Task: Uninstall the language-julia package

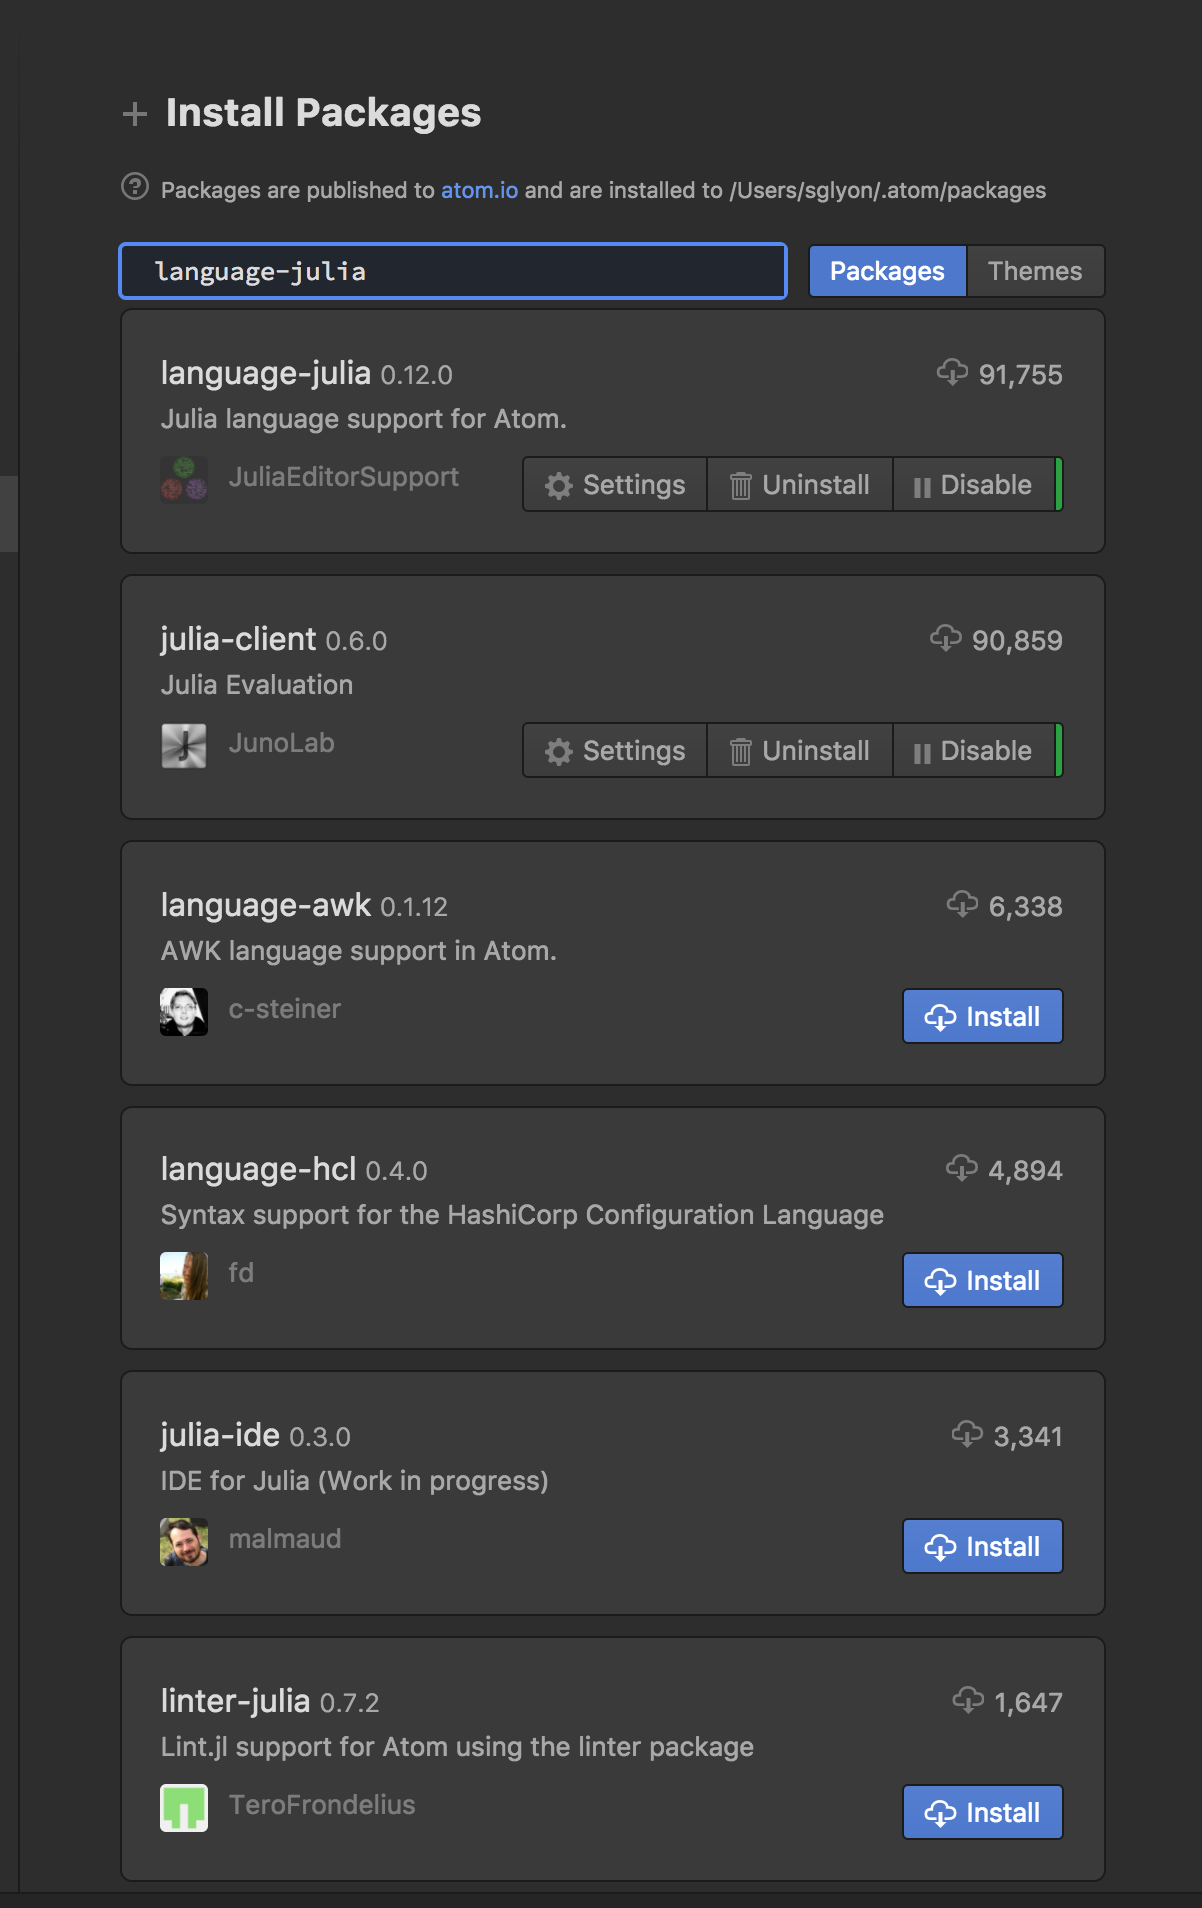Action: point(799,484)
